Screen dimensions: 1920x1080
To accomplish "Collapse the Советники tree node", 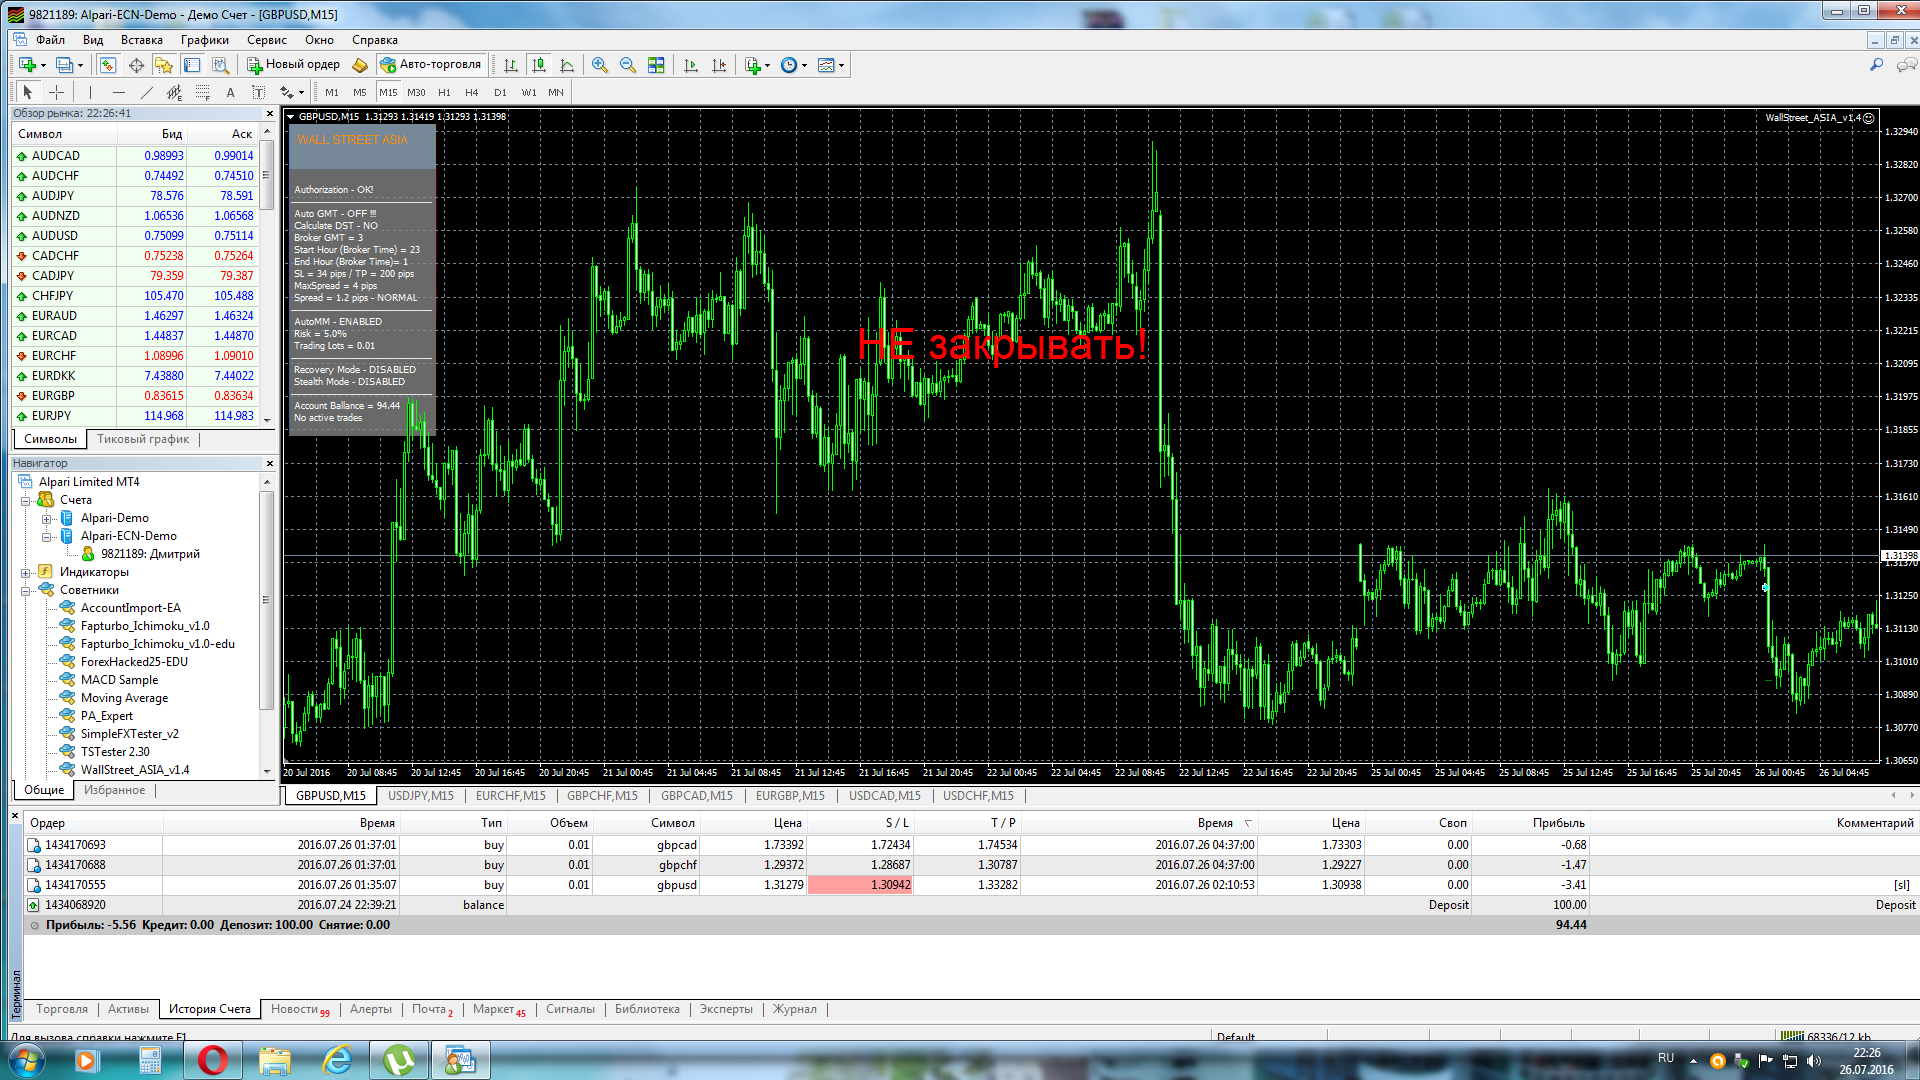I will [26, 590].
